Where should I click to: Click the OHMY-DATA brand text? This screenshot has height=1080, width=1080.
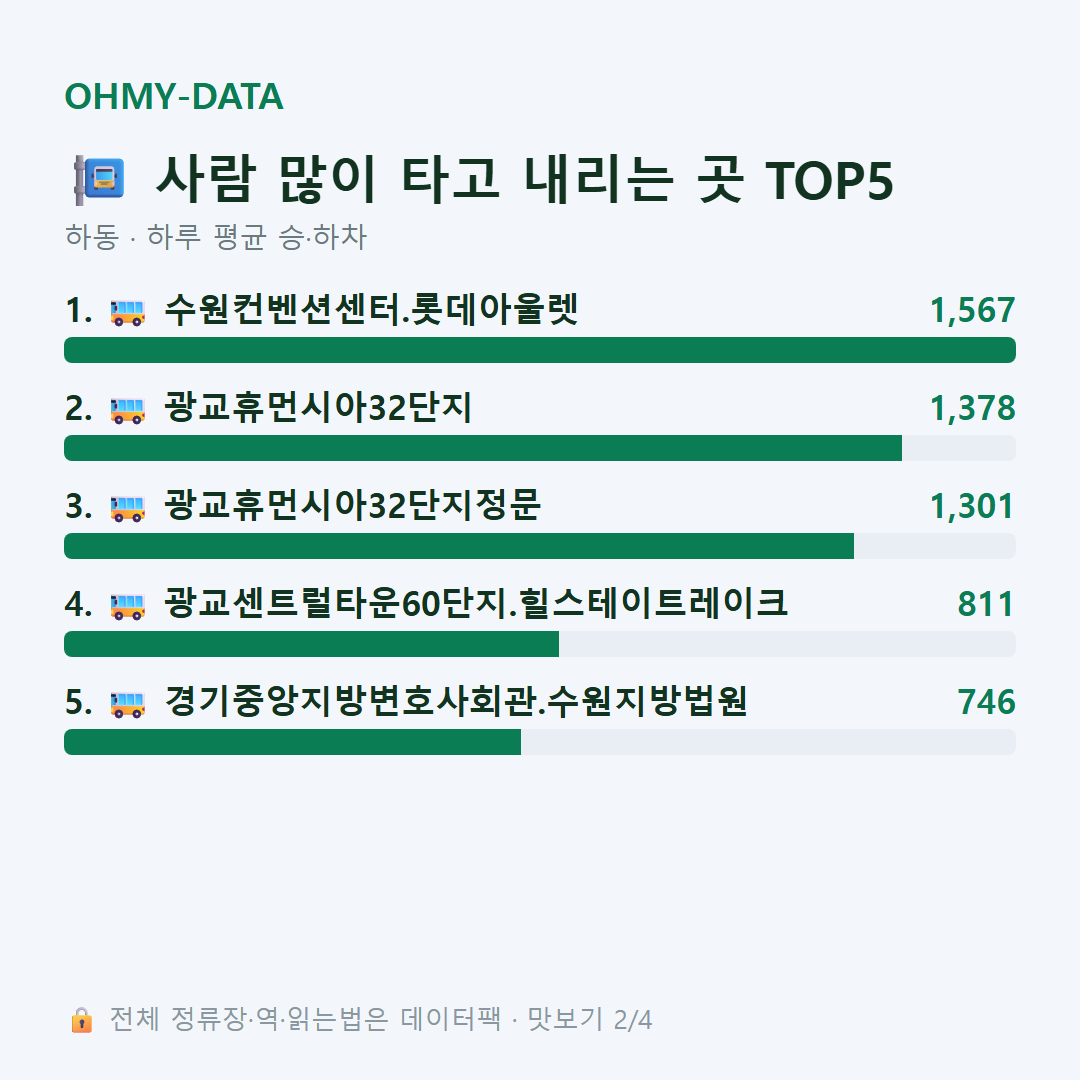[x=174, y=96]
